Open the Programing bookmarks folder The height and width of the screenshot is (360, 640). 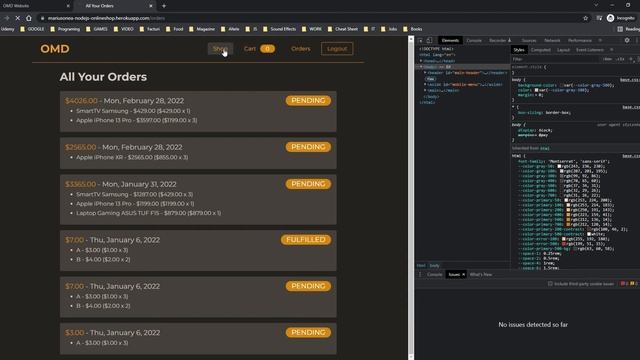click(65, 29)
